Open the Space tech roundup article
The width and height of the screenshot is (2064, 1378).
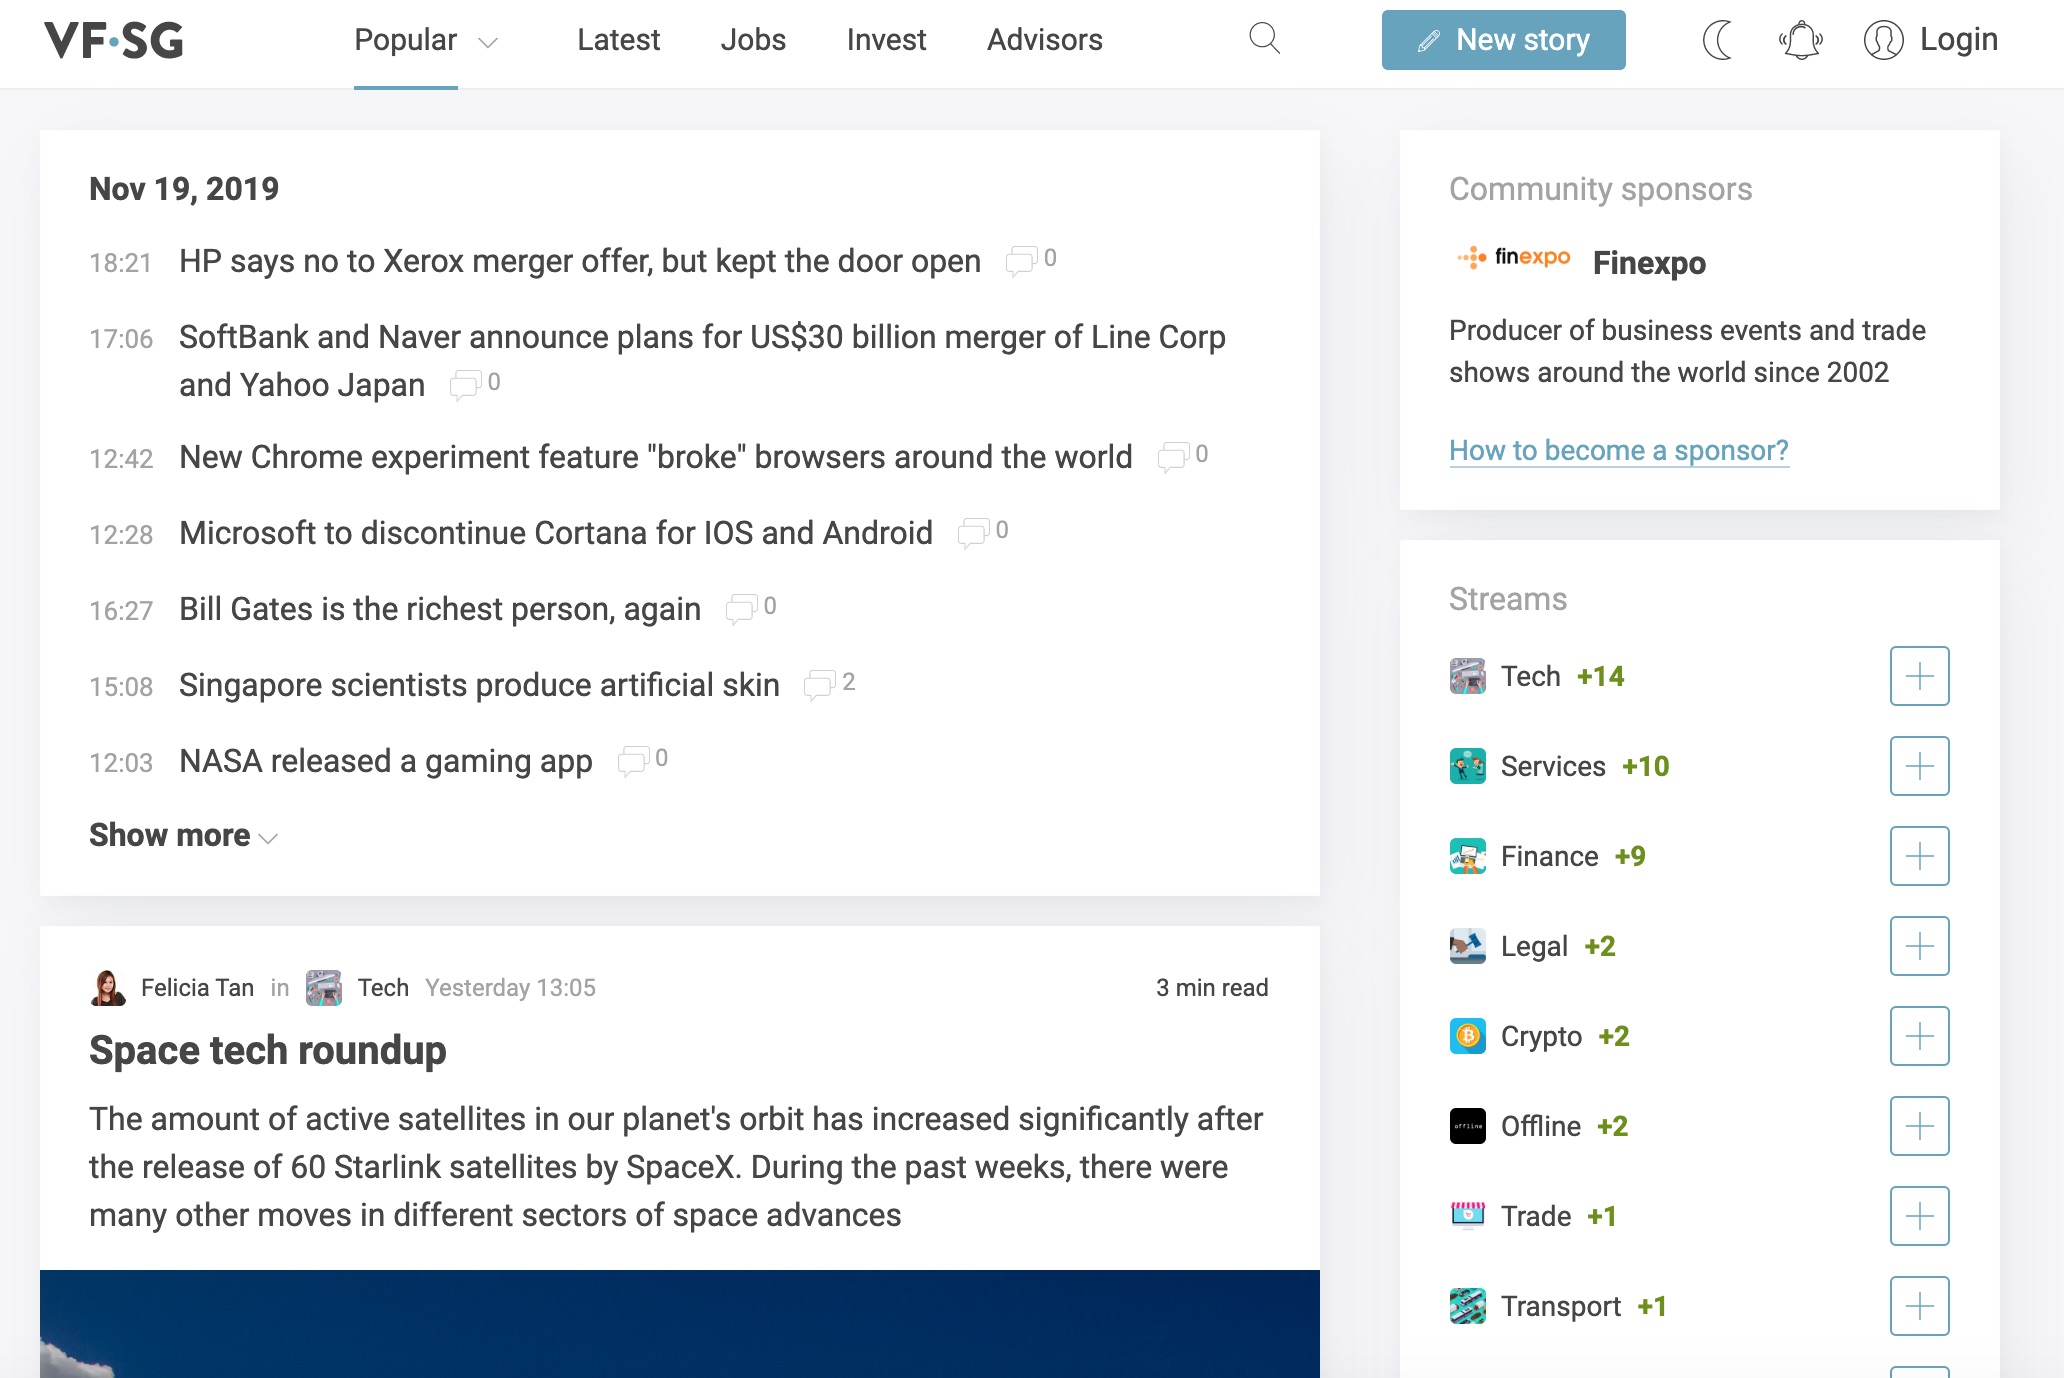(x=268, y=1050)
